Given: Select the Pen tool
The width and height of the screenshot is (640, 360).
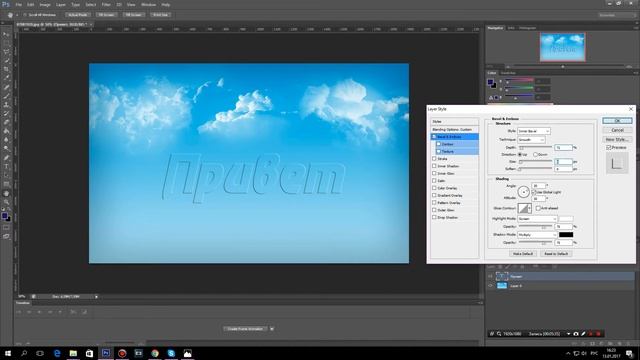Looking at the screenshot, I should (x=6, y=158).
